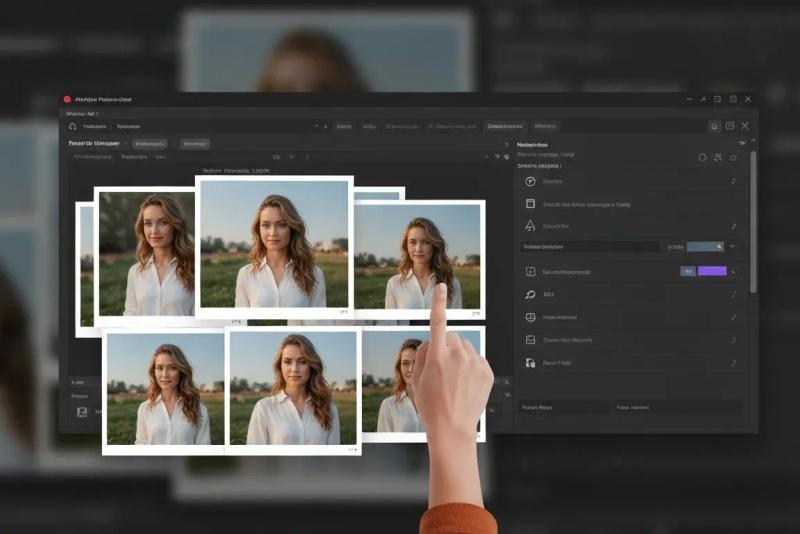Expand the magnifier icon row's chevron
This screenshot has width=800, height=534.
[734, 294]
